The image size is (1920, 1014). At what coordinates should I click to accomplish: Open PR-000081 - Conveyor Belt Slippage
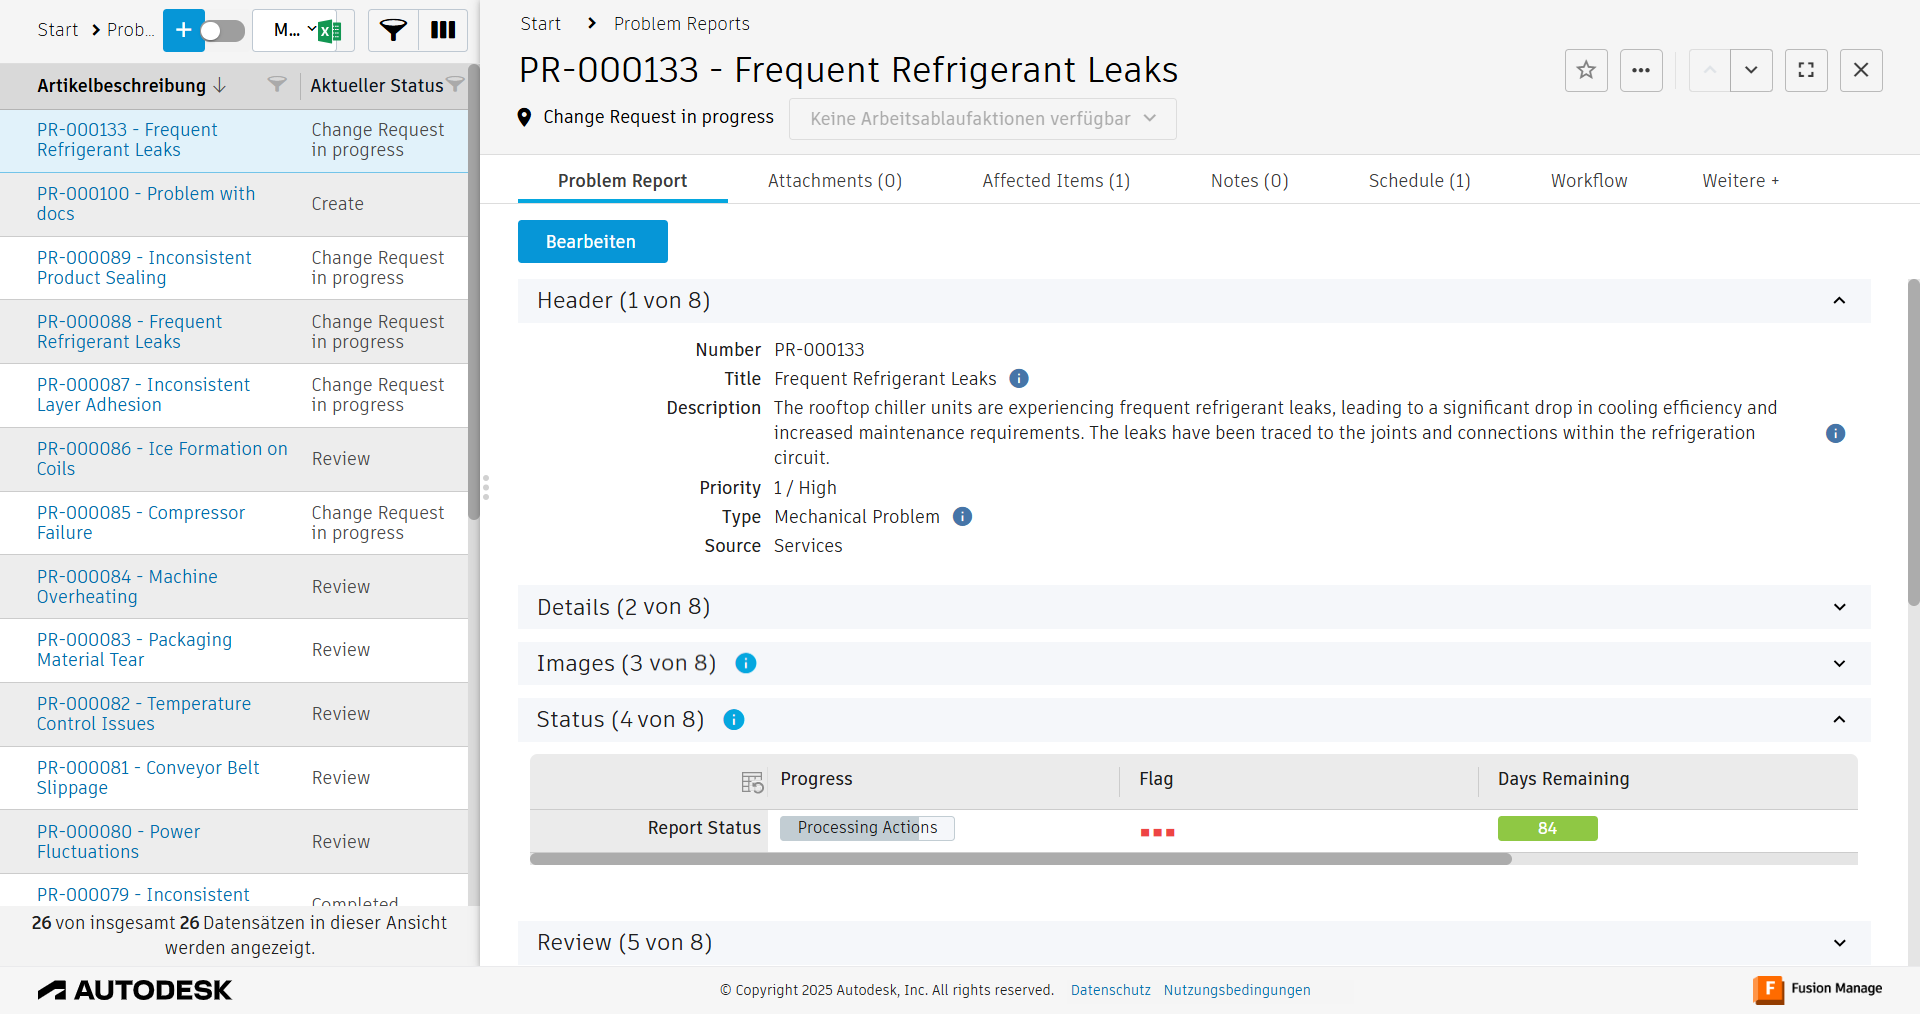click(x=148, y=778)
